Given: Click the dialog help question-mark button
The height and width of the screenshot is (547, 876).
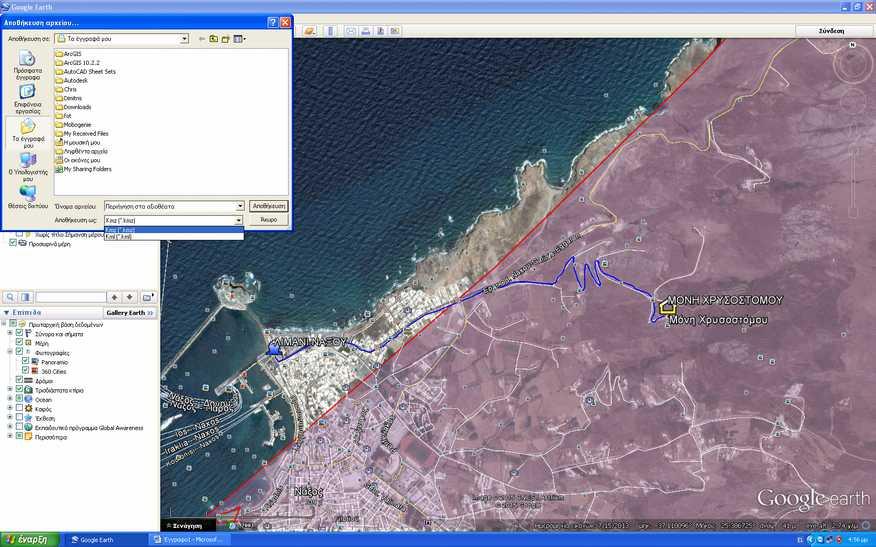Looking at the screenshot, I should point(273,22).
